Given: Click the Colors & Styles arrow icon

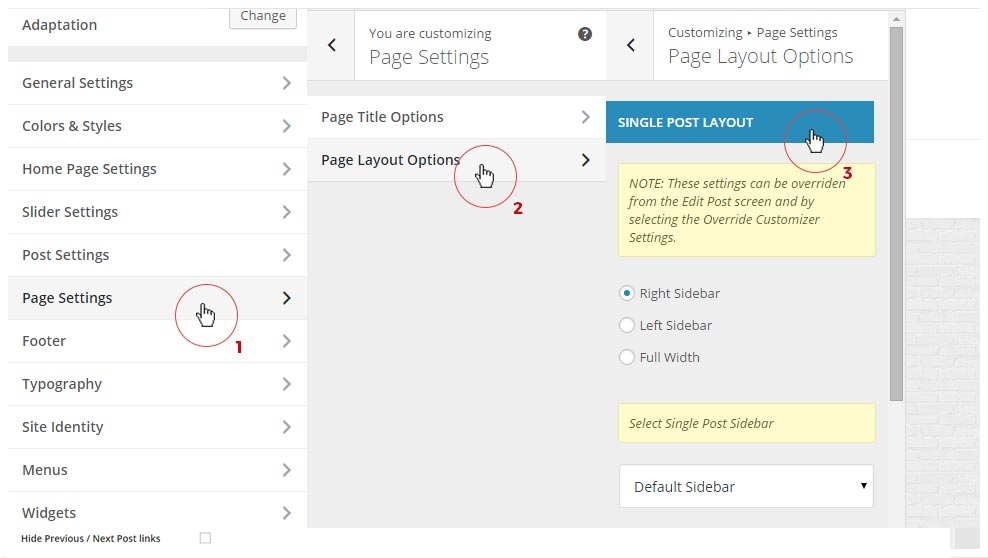Looking at the screenshot, I should pyautogui.click(x=287, y=126).
